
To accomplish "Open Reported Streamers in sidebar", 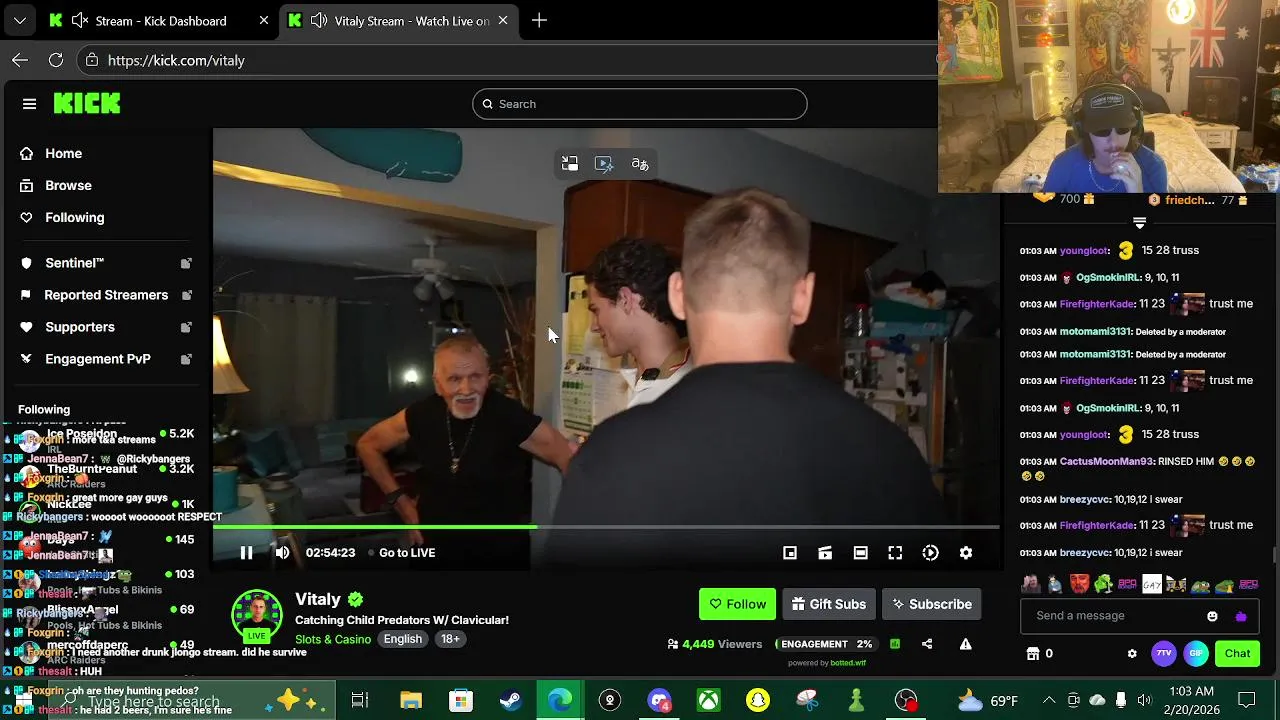I will pos(106,295).
